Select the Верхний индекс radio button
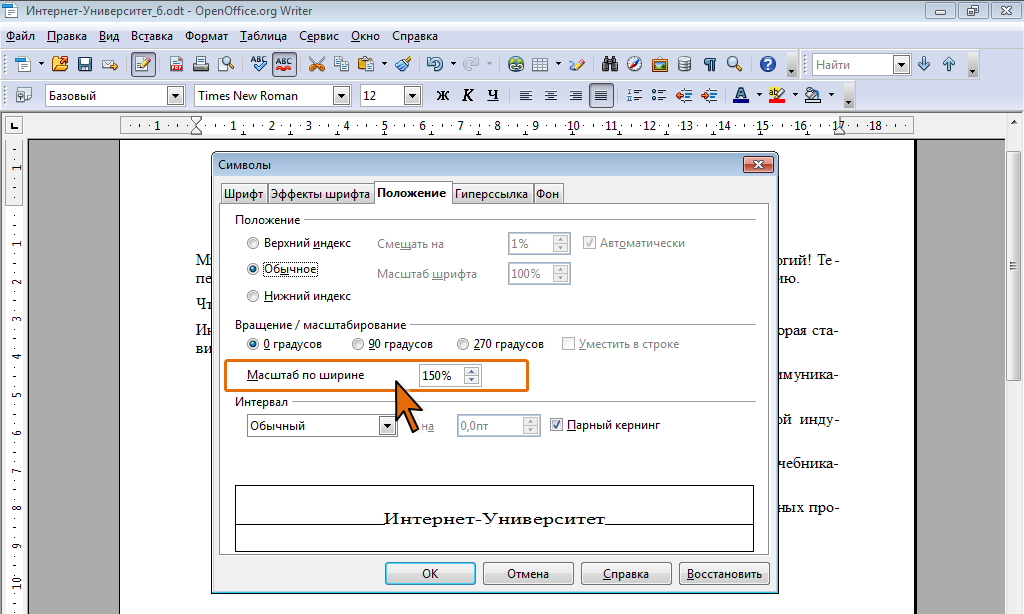This screenshot has width=1024, height=614. click(x=253, y=243)
